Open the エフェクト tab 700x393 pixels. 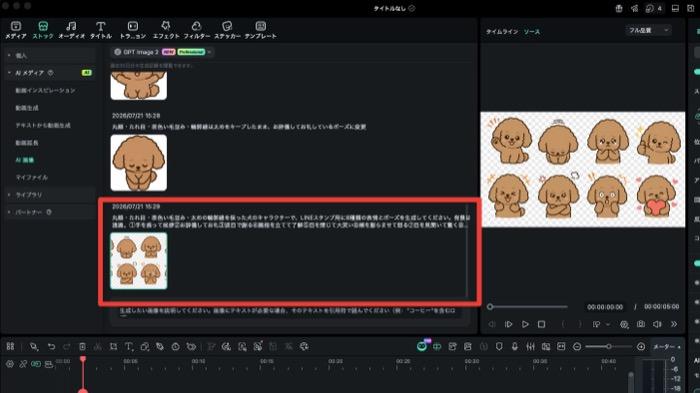(x=166, y=30)
